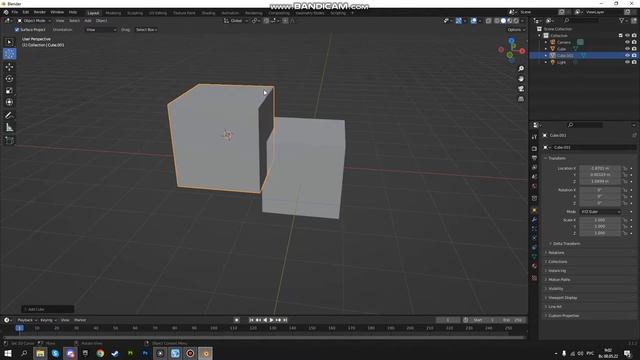640x360 pixels.
Task: Select the Select Box tool in toolbar
Action: click(9, 42)
